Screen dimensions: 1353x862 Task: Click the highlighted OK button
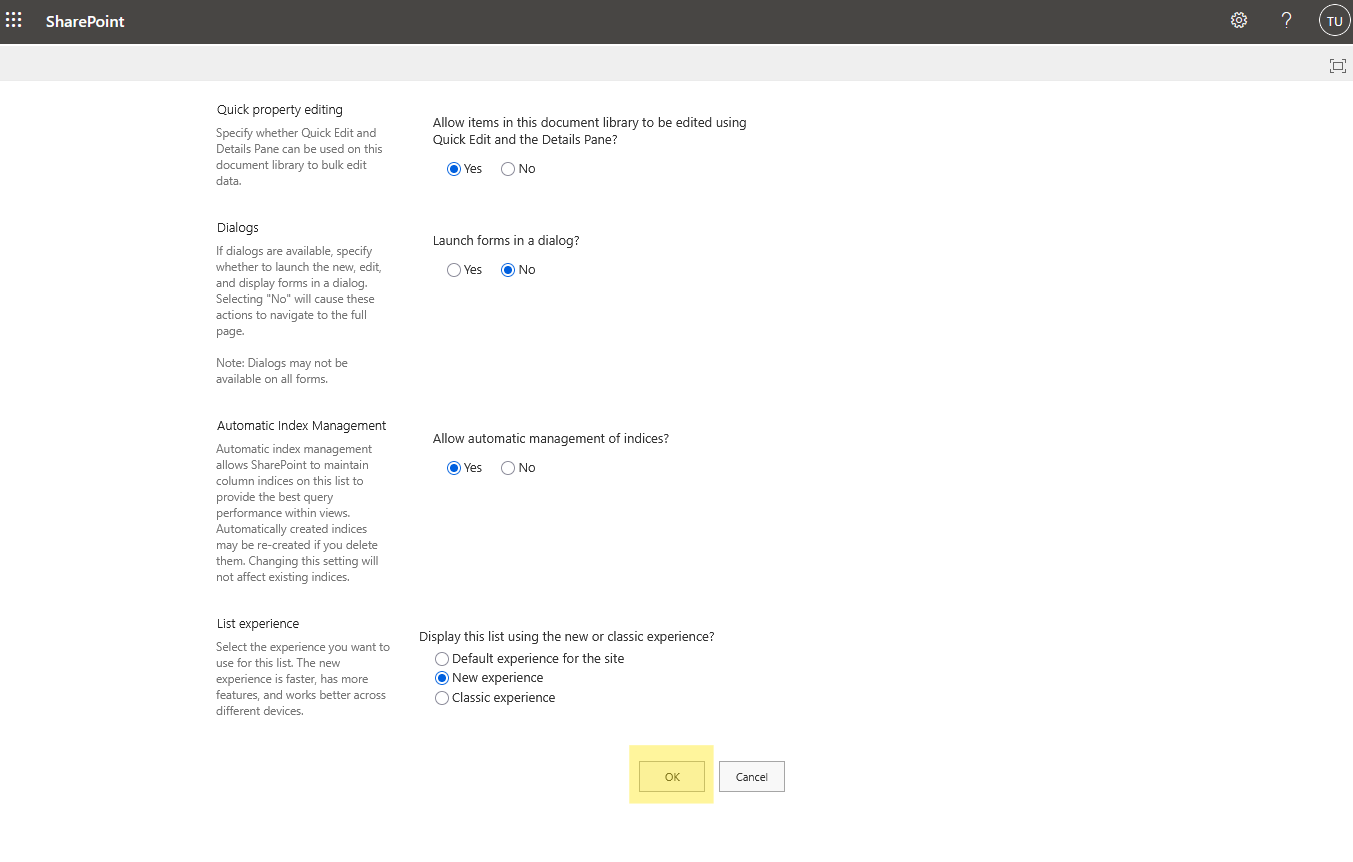[671, 776]
